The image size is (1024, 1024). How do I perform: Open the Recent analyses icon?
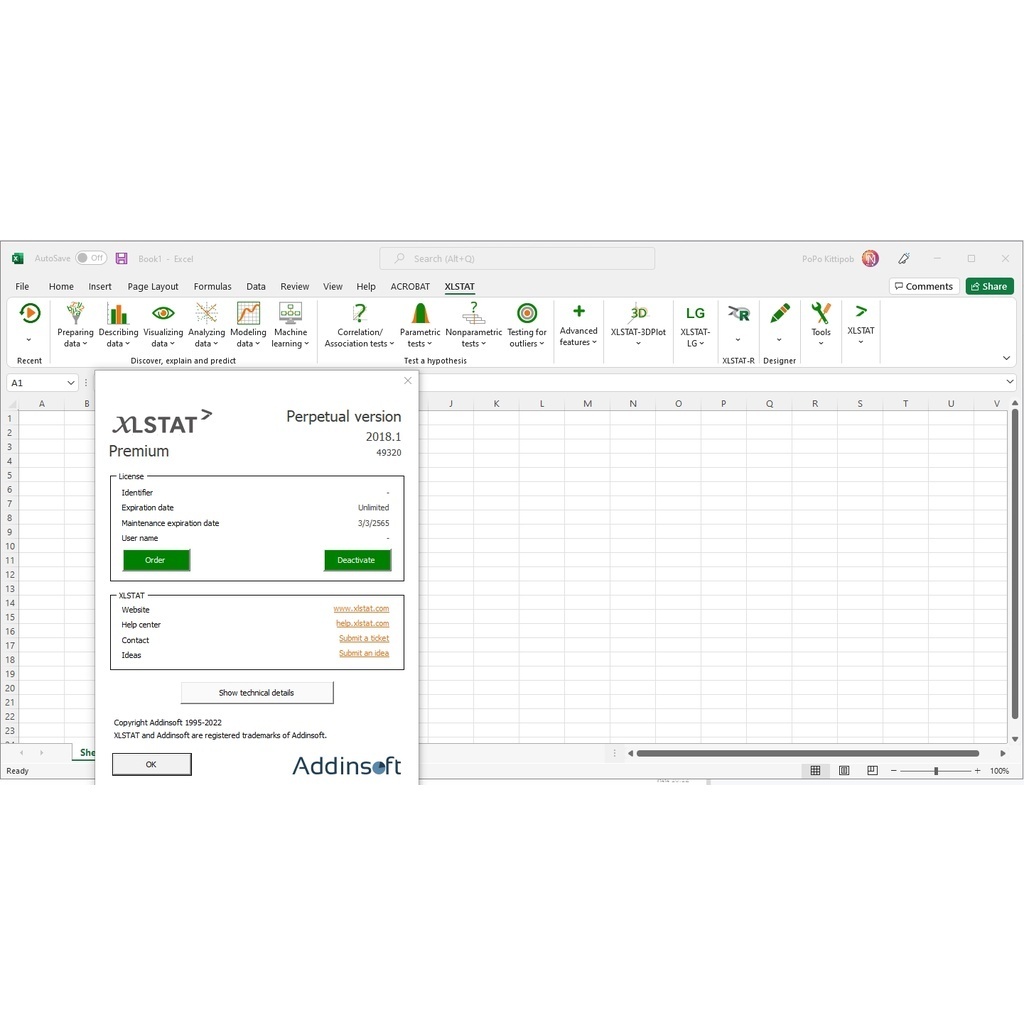pyautogui.click(x=29, y=314)
